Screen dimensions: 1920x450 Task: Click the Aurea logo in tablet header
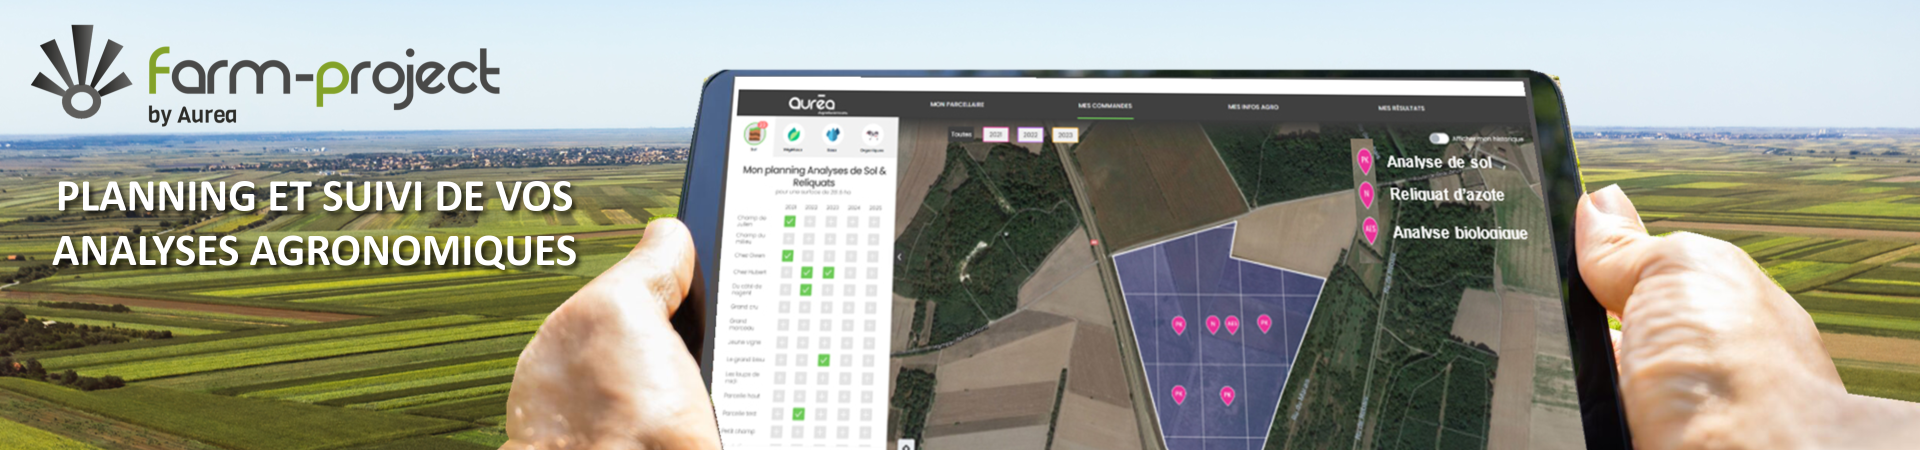click(811, 103)
